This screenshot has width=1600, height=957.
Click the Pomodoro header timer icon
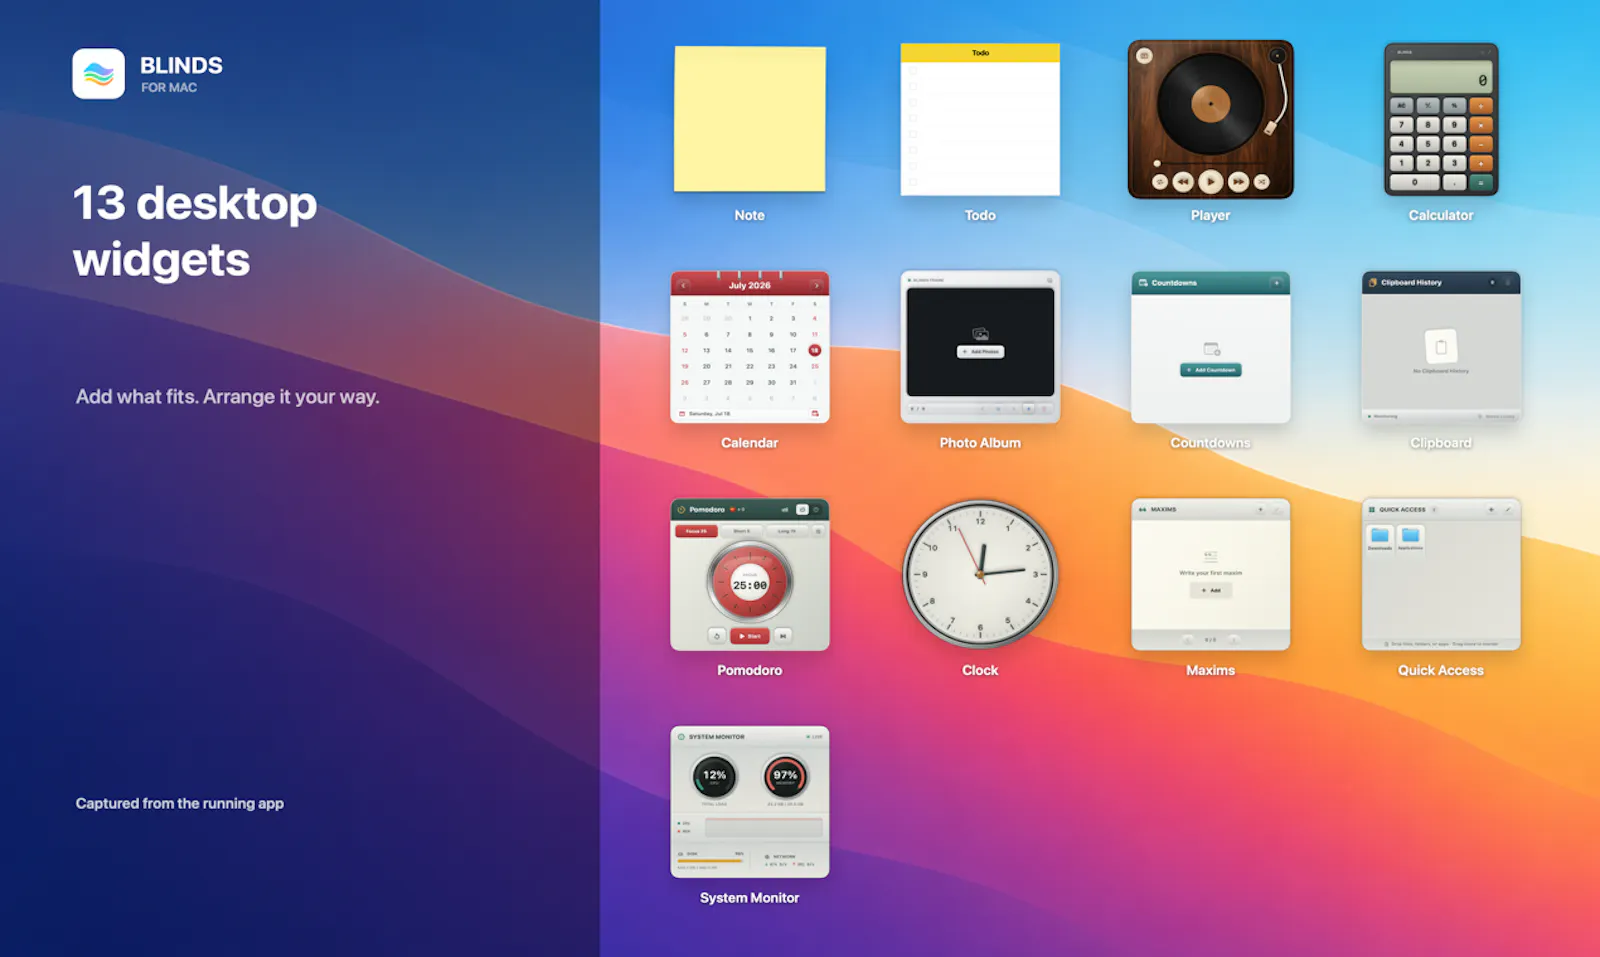coord(682,510)
